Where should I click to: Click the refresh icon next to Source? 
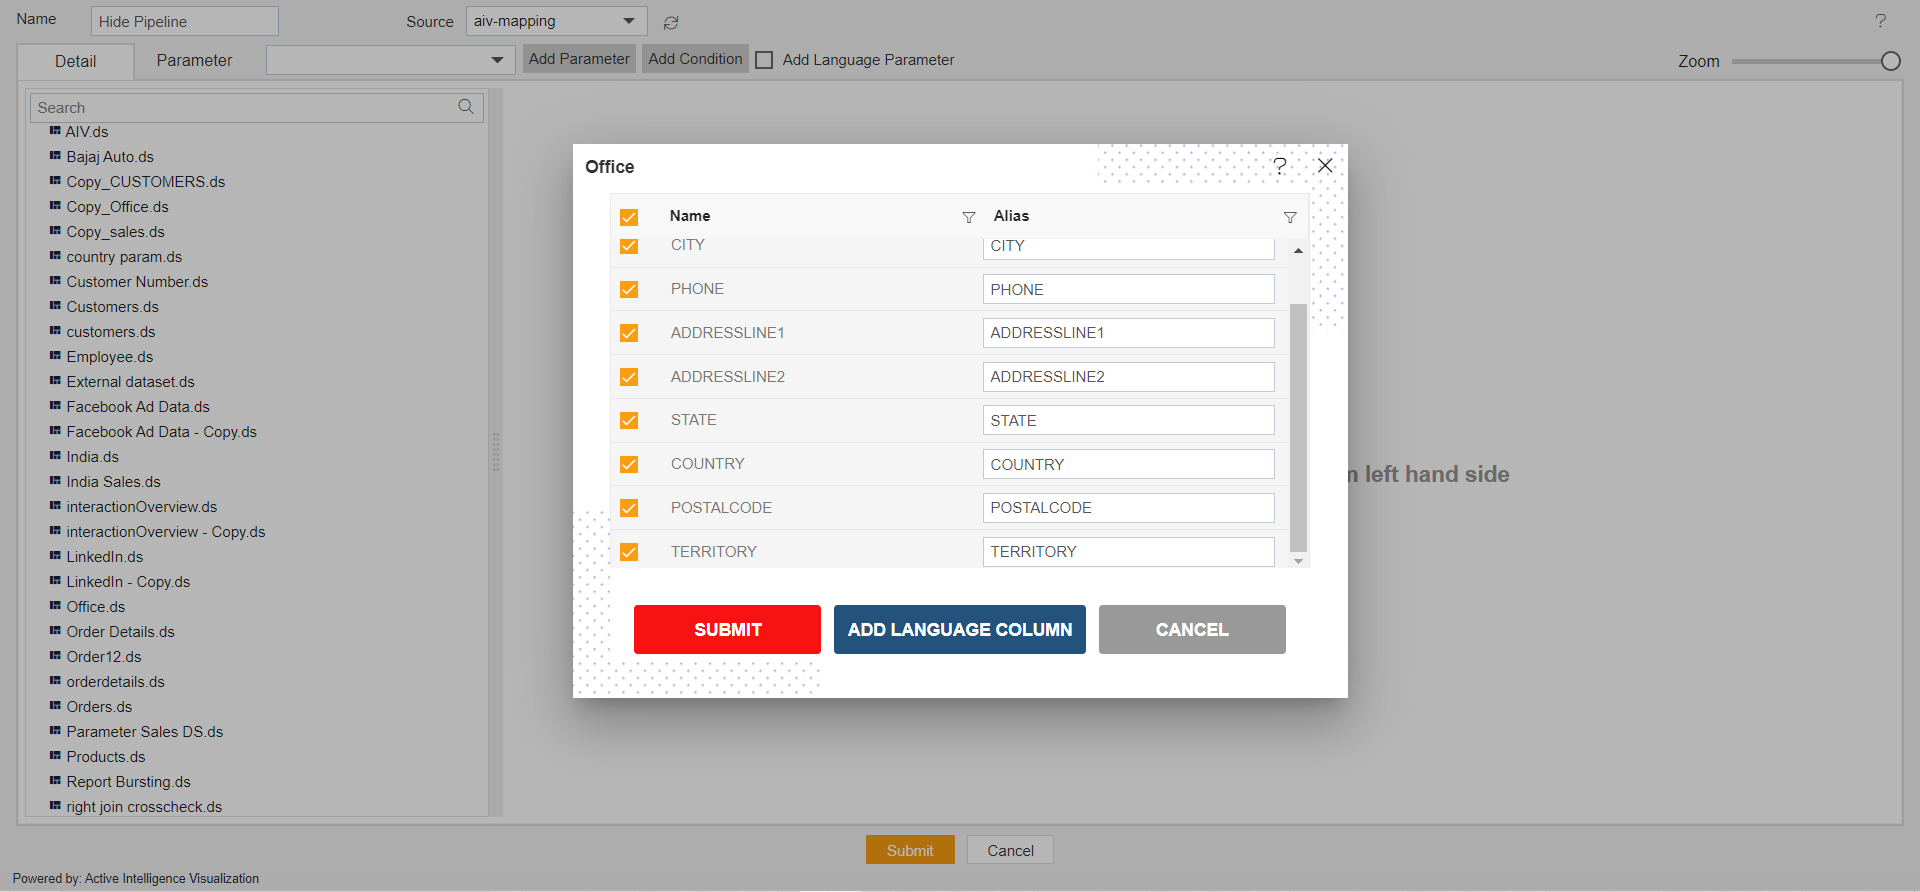point(671,22)
